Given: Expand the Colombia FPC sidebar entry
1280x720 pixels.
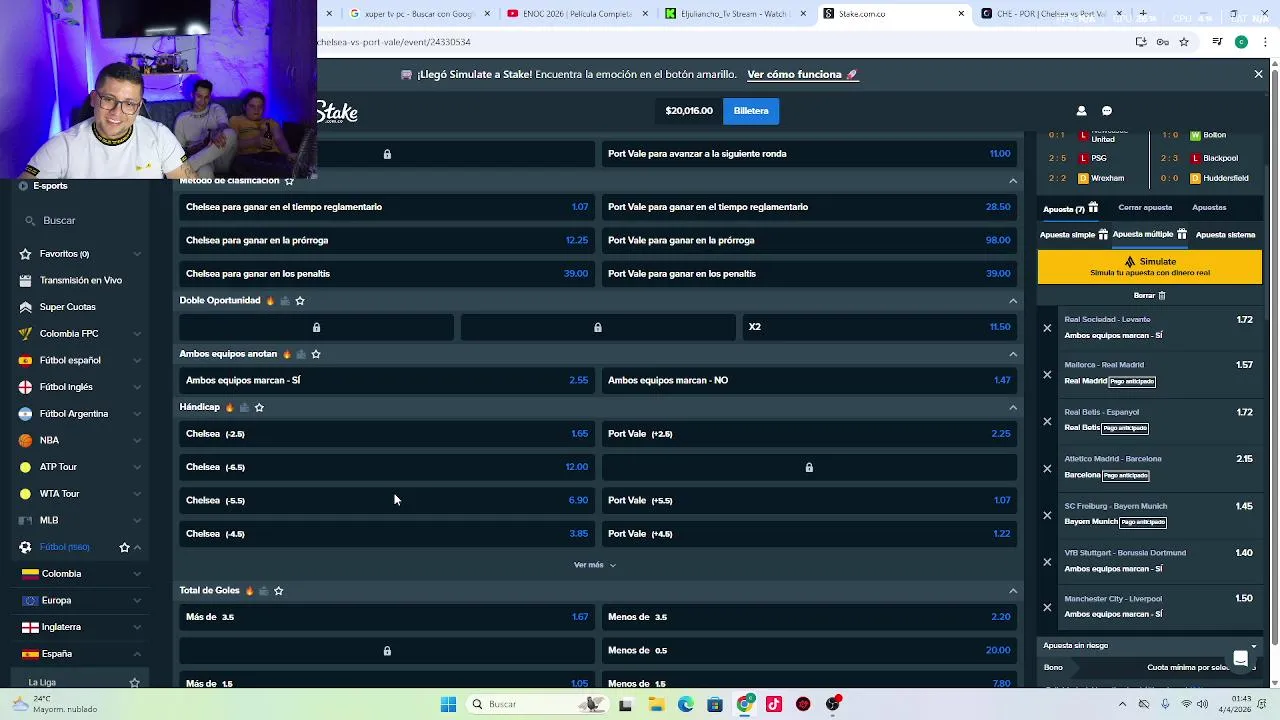Looking at the screenshot, I should tap(137, 334).
